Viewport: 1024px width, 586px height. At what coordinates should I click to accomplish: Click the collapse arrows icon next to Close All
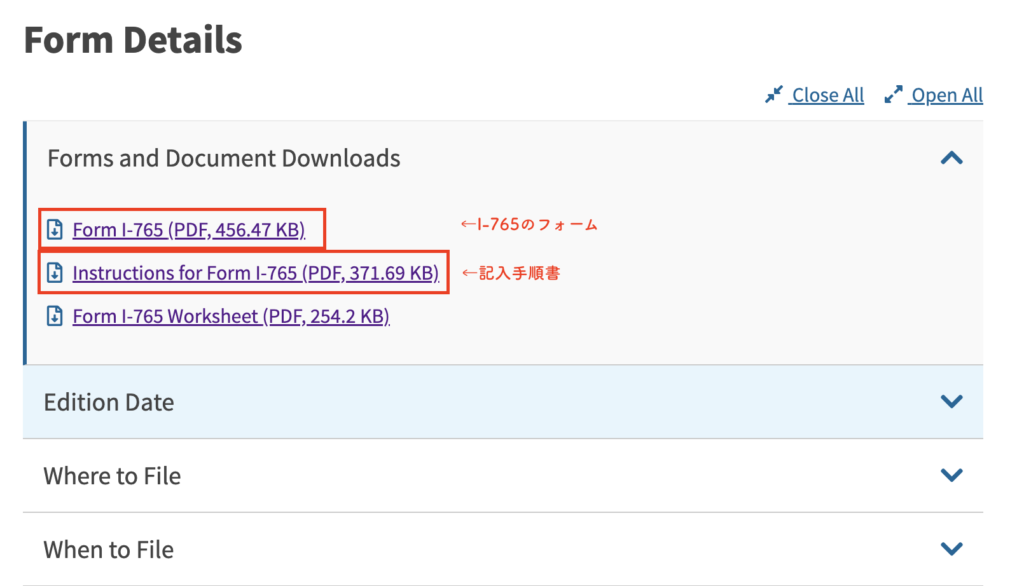pyautogui.click(x=774, y=95)
